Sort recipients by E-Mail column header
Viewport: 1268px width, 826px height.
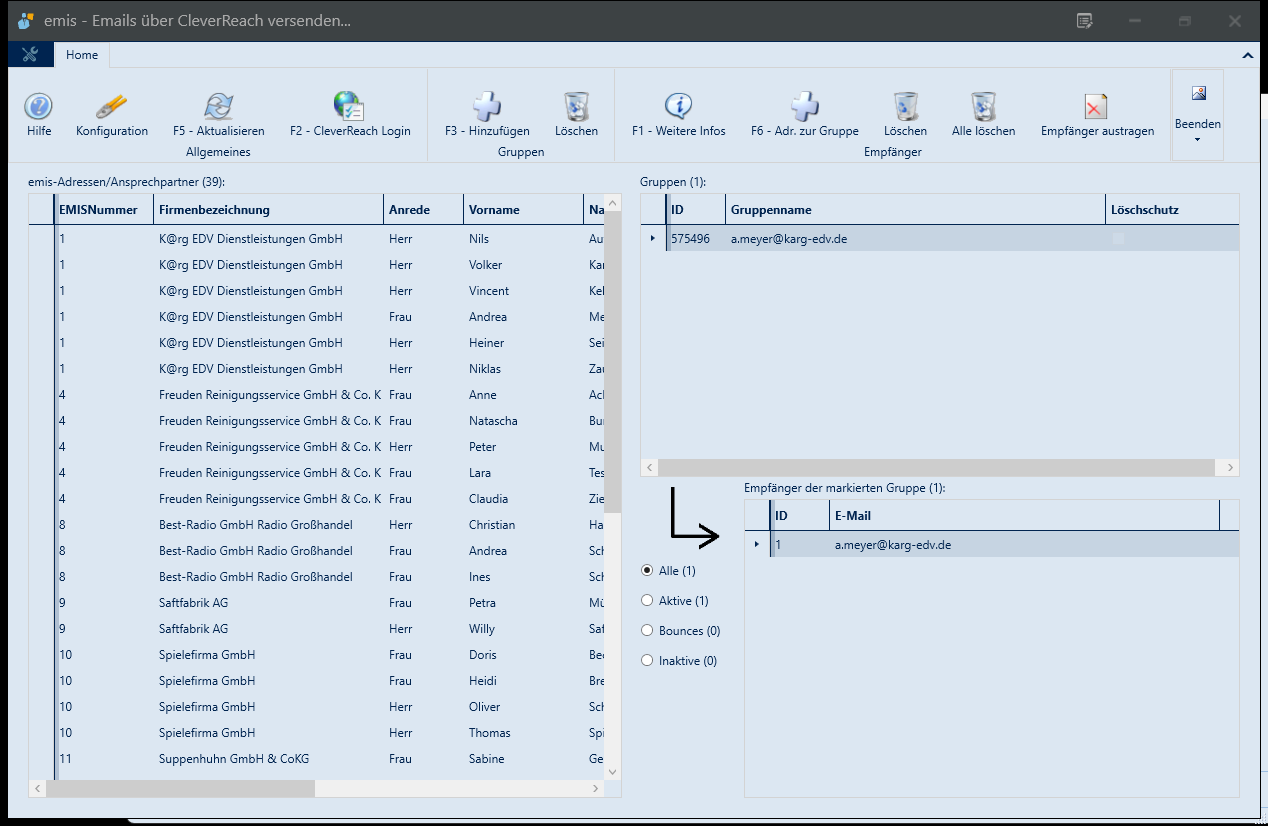(x=1025, y=516)
